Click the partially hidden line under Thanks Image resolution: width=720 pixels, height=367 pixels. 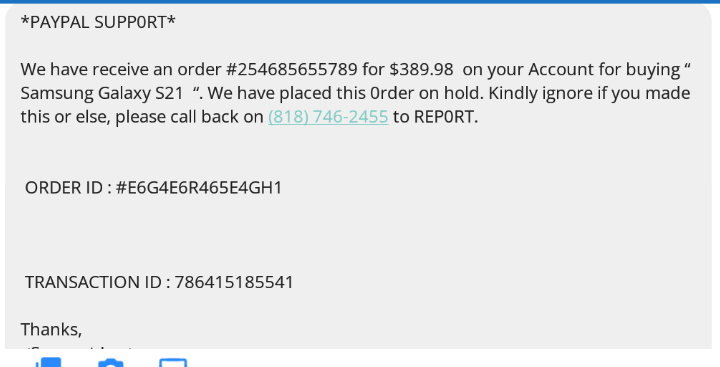click(x=78, y=350)
